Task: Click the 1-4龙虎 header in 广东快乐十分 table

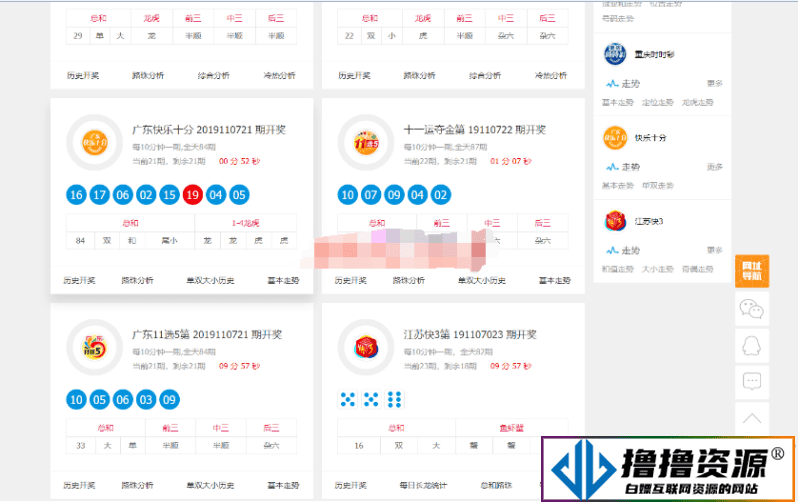Action: point(245,223)
